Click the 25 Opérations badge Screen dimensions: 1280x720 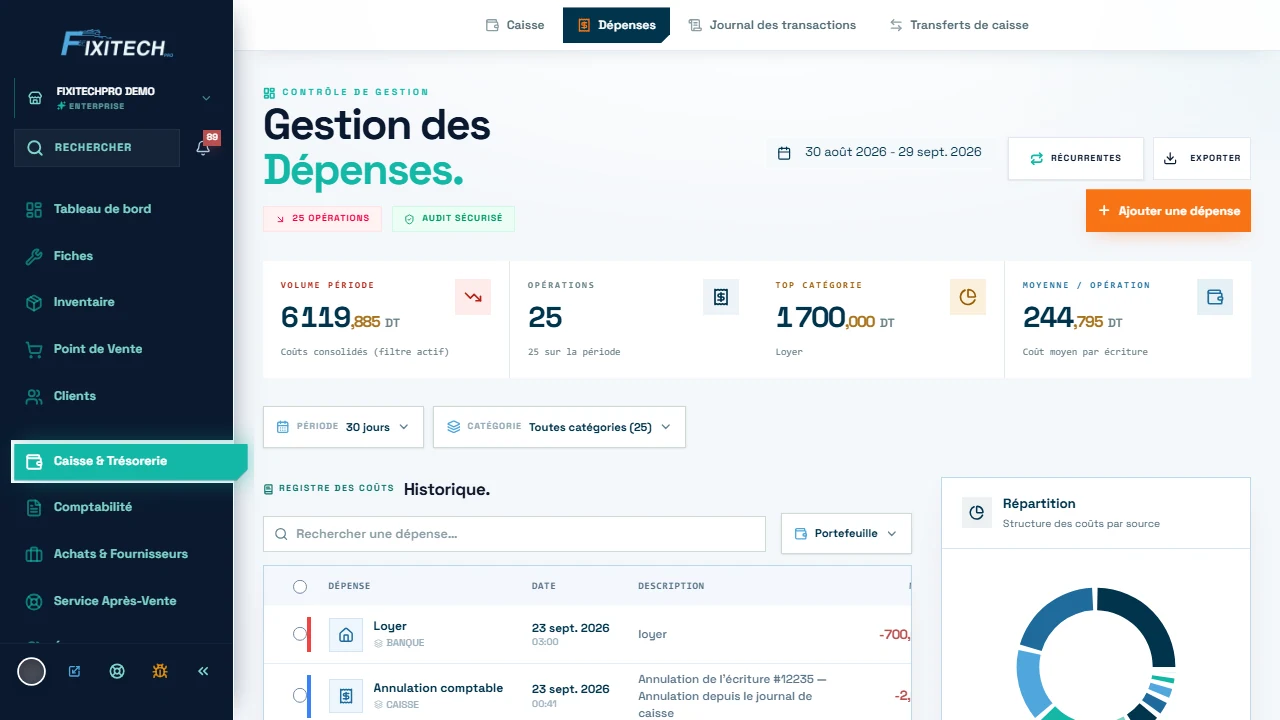(322, 218)
